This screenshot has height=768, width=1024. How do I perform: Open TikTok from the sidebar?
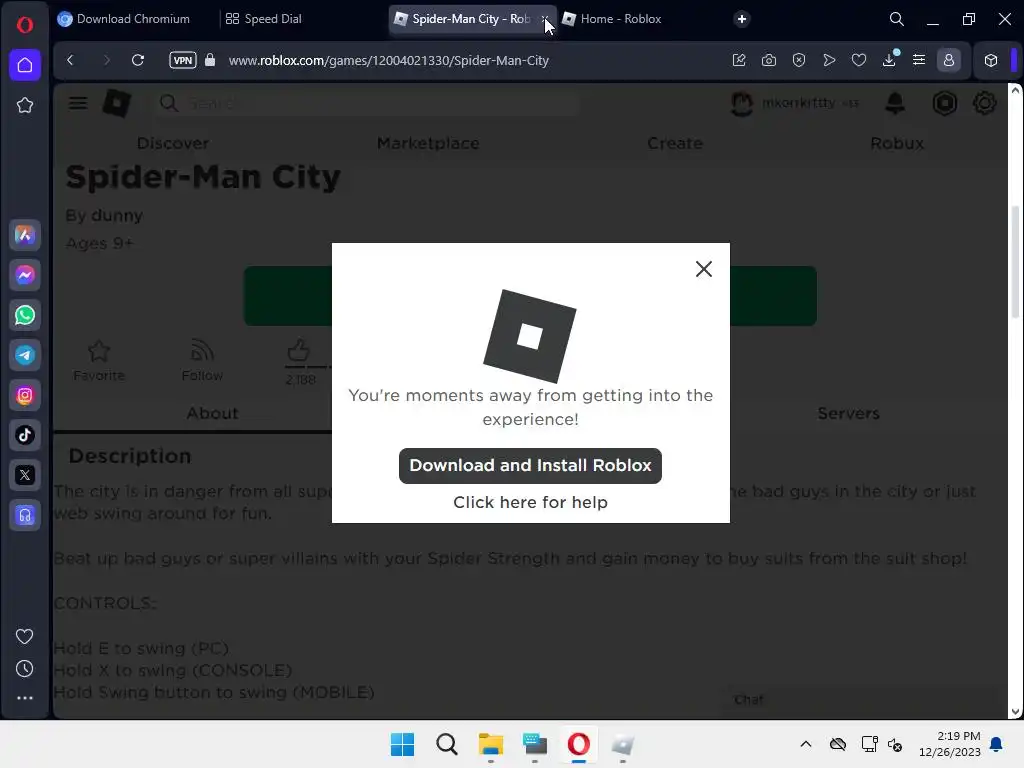coord(25,435)
